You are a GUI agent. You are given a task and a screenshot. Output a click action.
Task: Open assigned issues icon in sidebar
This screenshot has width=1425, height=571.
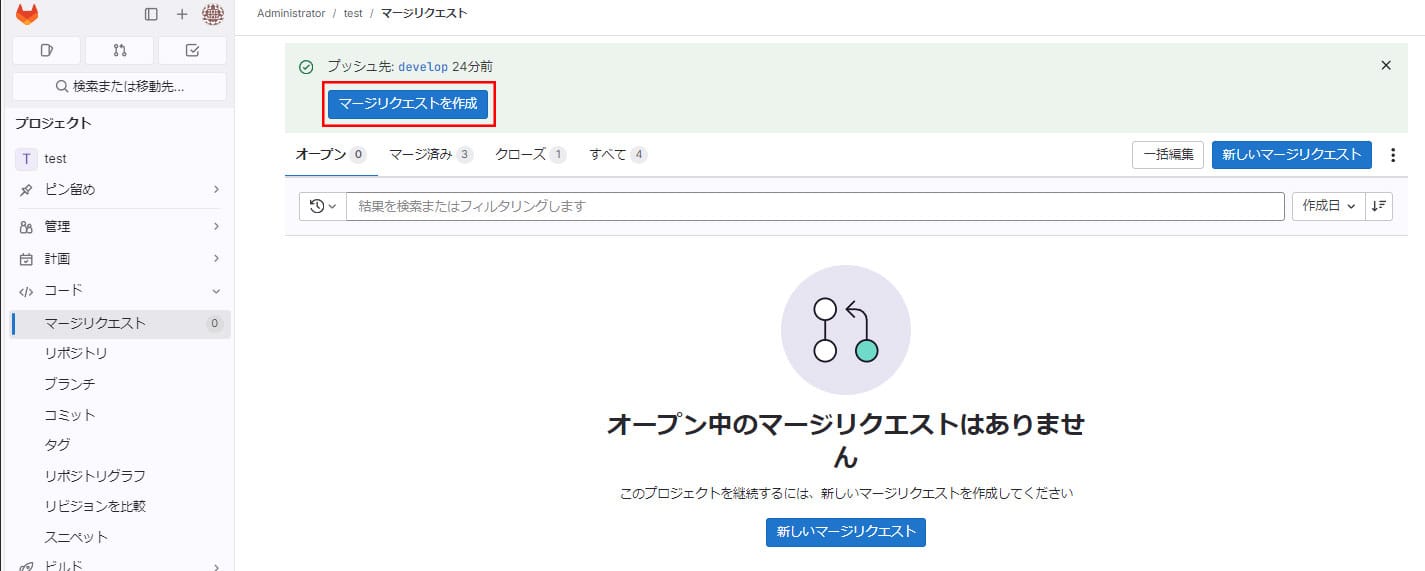tap(46, 50)
